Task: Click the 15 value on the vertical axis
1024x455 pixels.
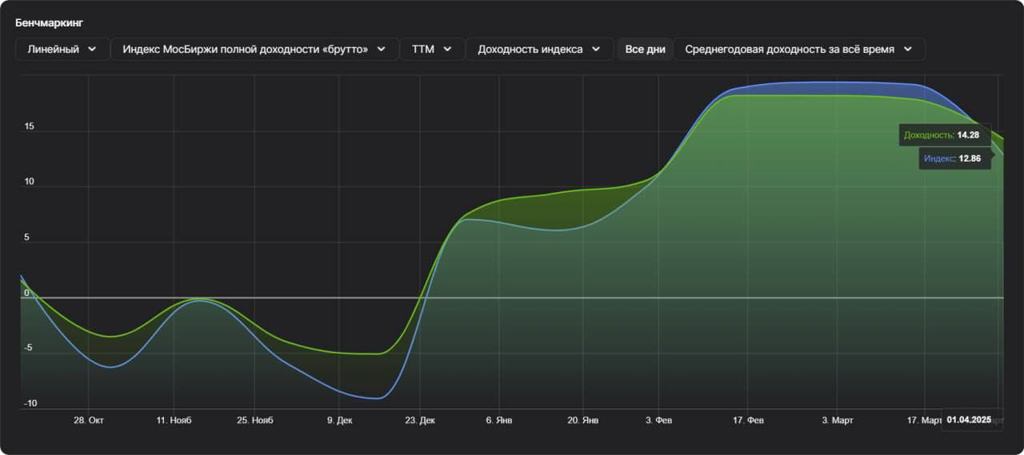Action: [30, 127]
